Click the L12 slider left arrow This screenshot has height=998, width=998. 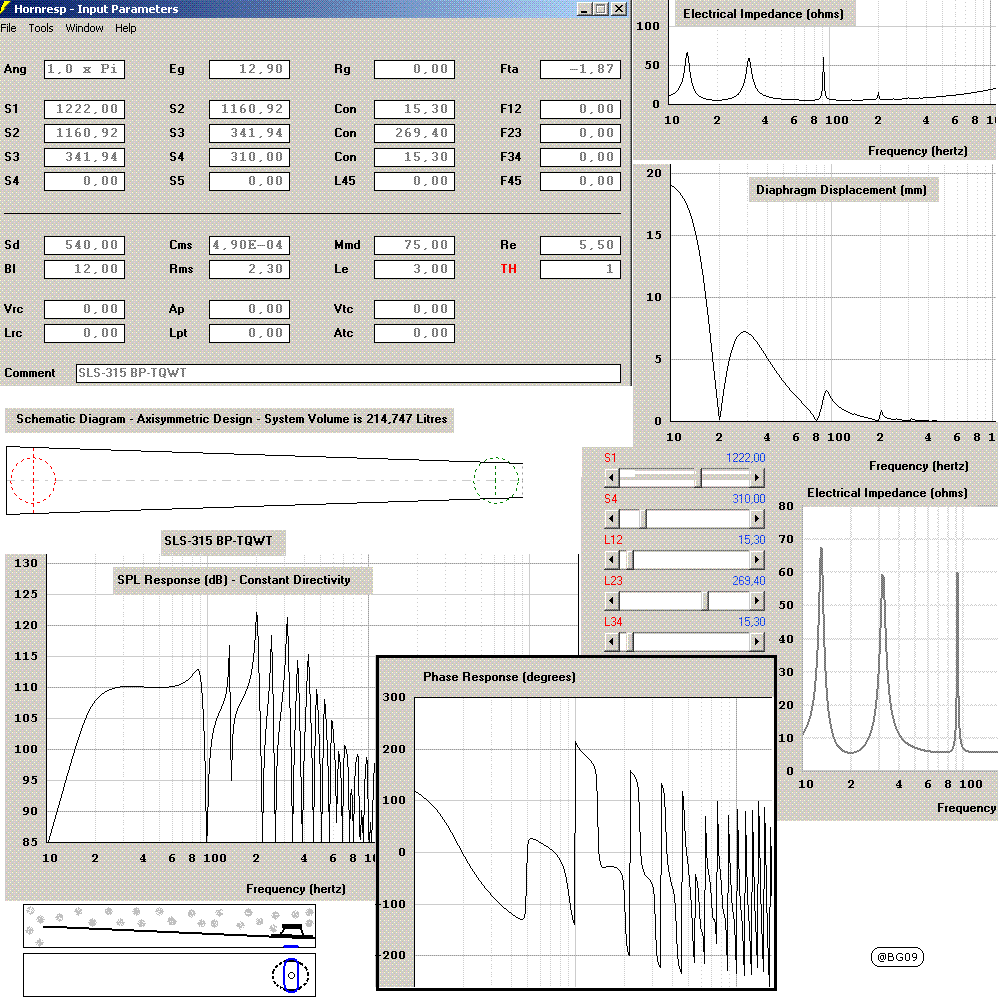click(x=611, y=559)
